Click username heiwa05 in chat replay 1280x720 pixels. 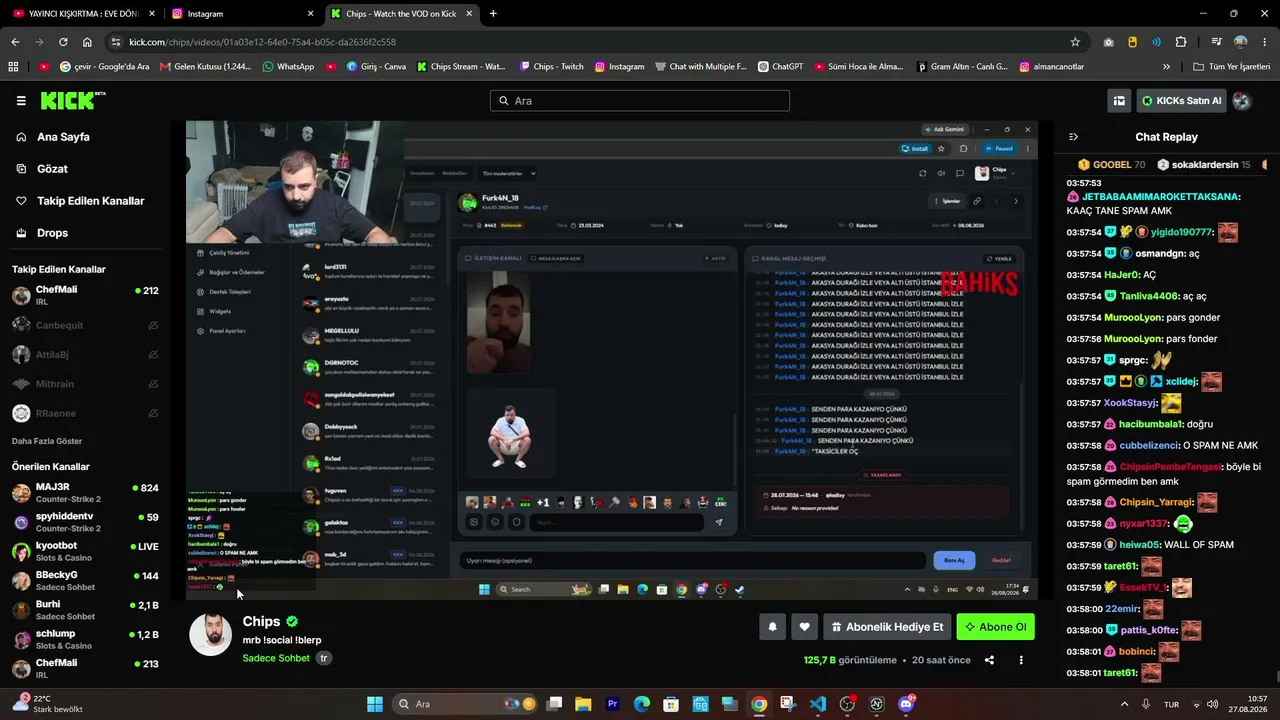pyautogui.click(x=1141, y=545)
